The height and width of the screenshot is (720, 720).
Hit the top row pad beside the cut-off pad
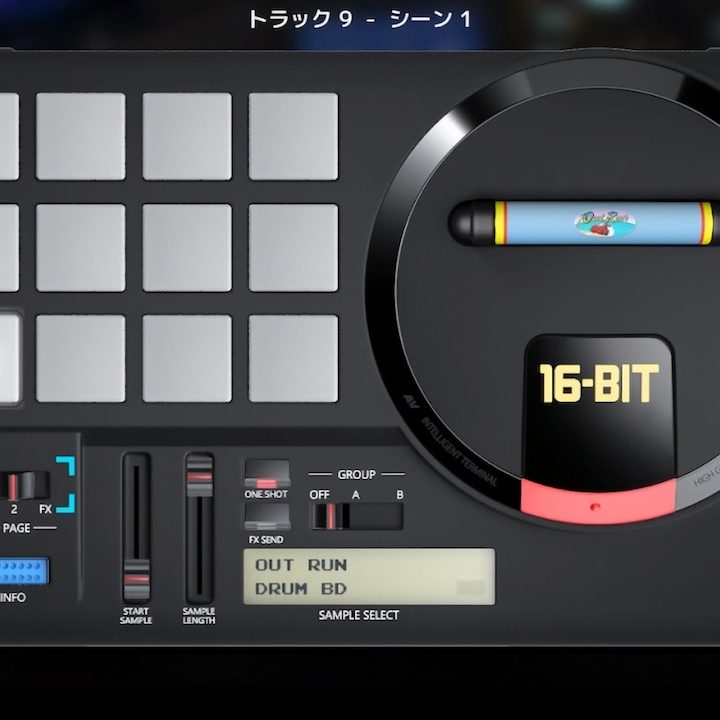pyautogui.click(x=81, y=136)
